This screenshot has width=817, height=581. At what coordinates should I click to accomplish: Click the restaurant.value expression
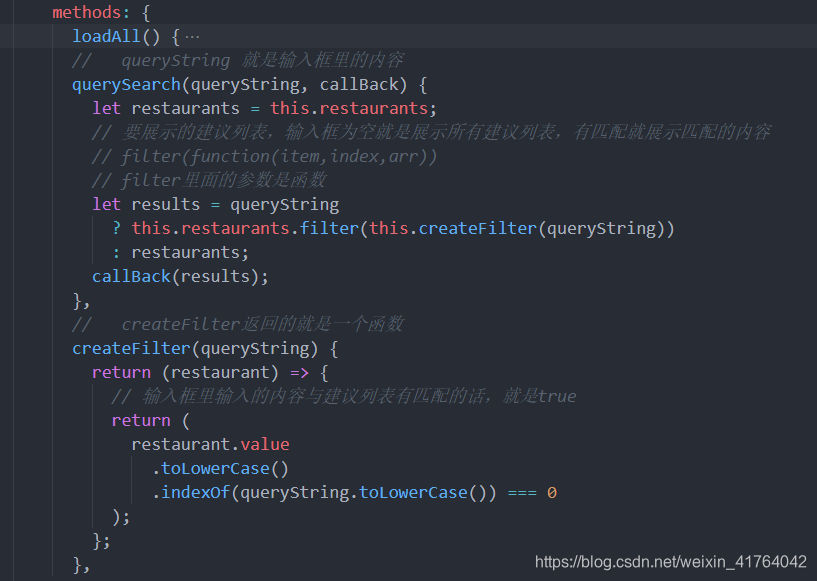click(x=210, y=444)
